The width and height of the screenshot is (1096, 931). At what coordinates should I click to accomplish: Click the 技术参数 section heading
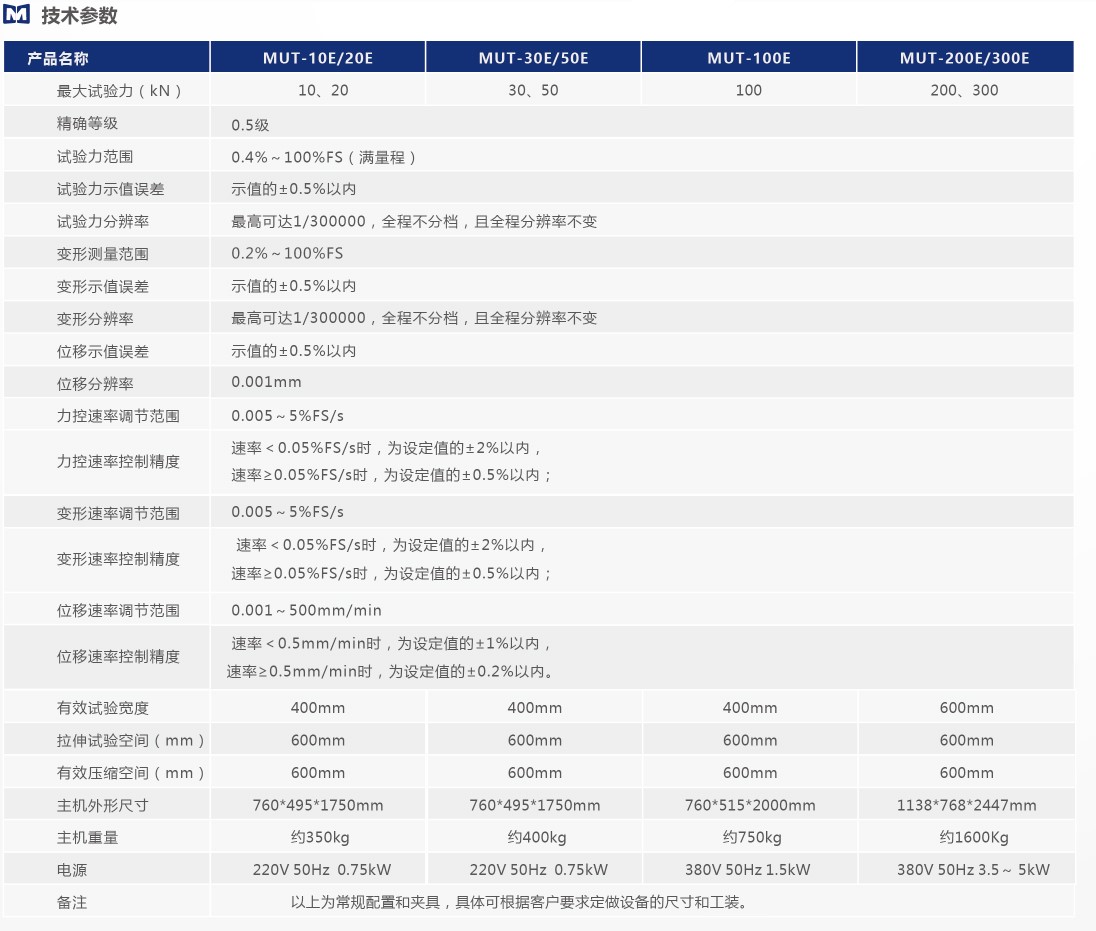click(78, 16)
